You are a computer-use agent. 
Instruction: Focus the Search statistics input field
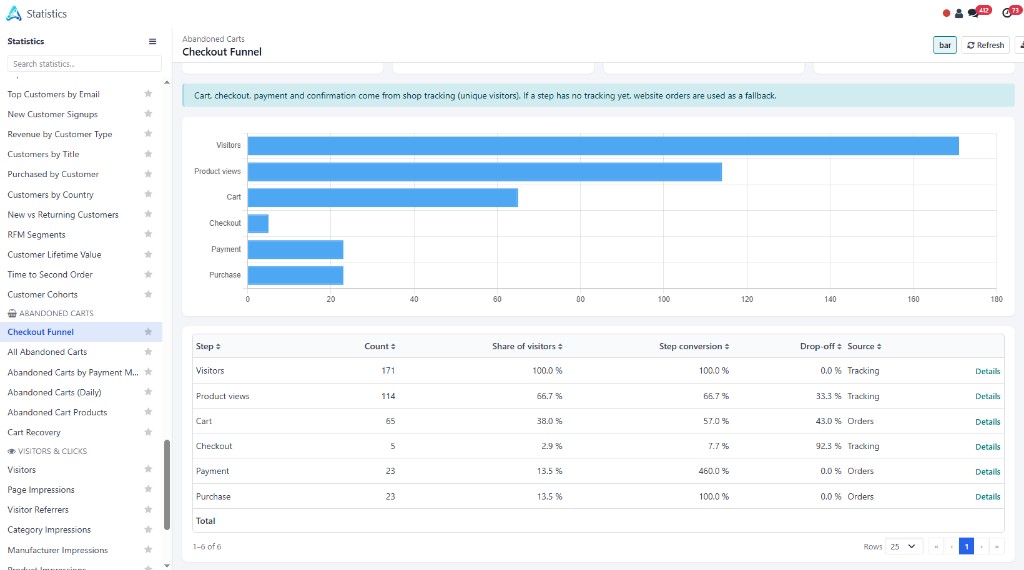[x=84, y=63]
